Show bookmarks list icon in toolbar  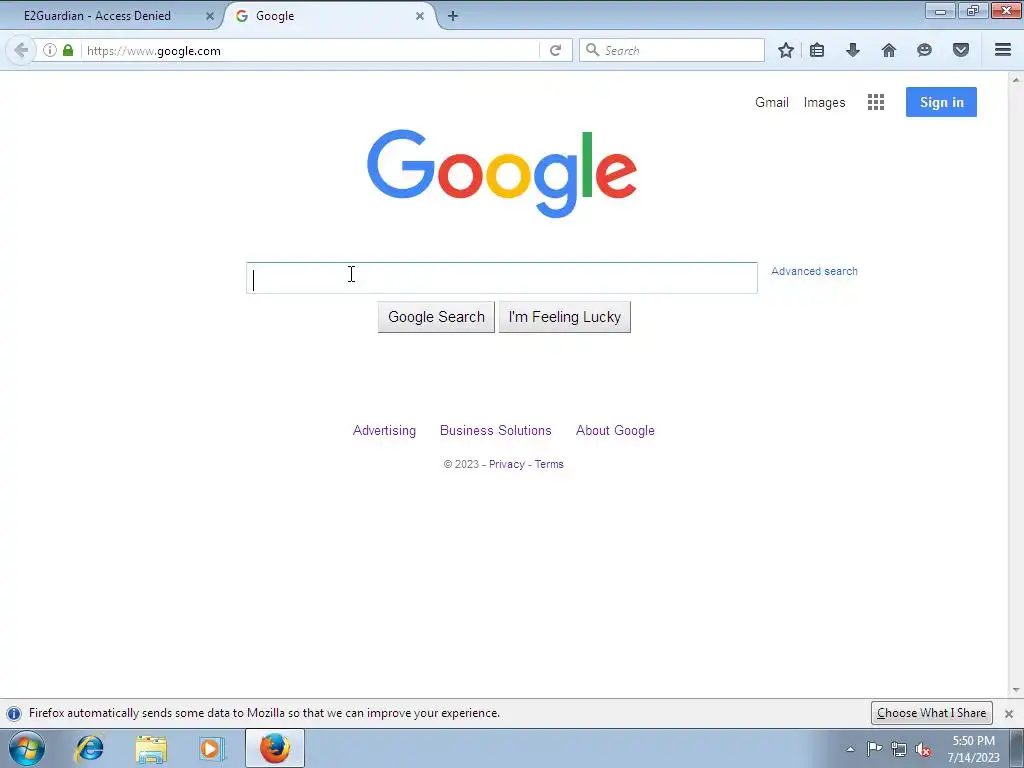tap(817, 50)
